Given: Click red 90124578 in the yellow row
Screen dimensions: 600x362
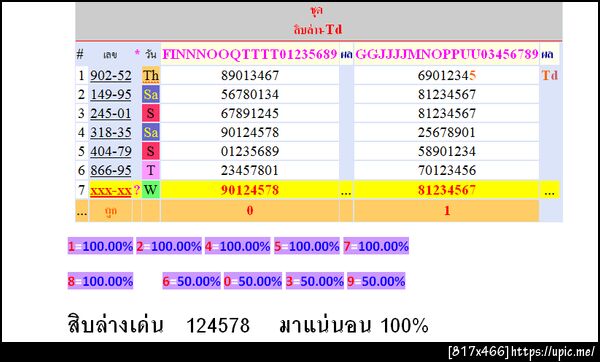Looking at the screenshot, I should click(x=250, y=190).
